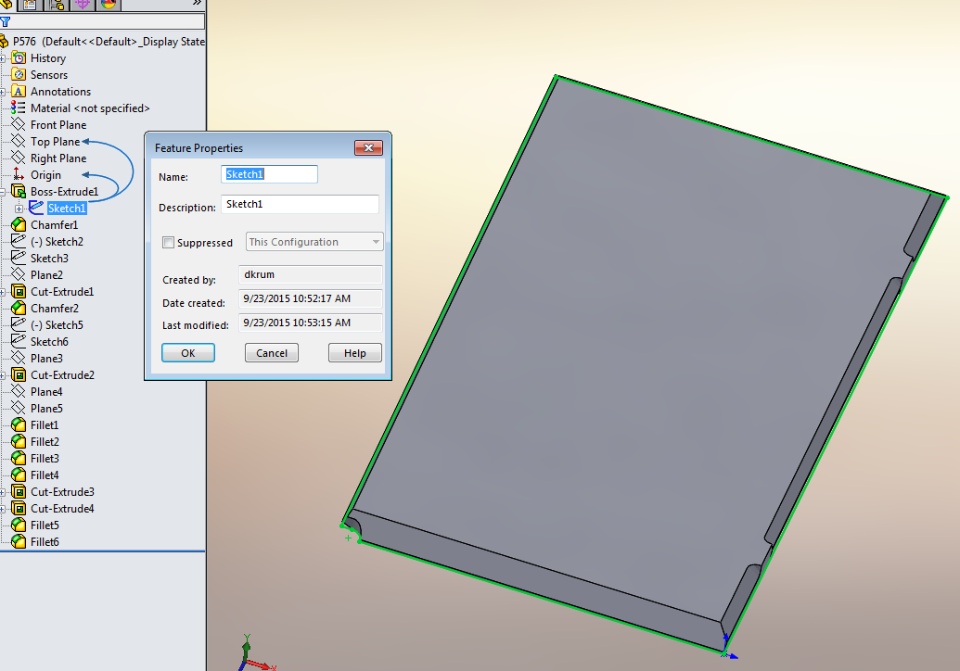
Task: Select Fillet5 in the tree
Action: pos(45,525)
